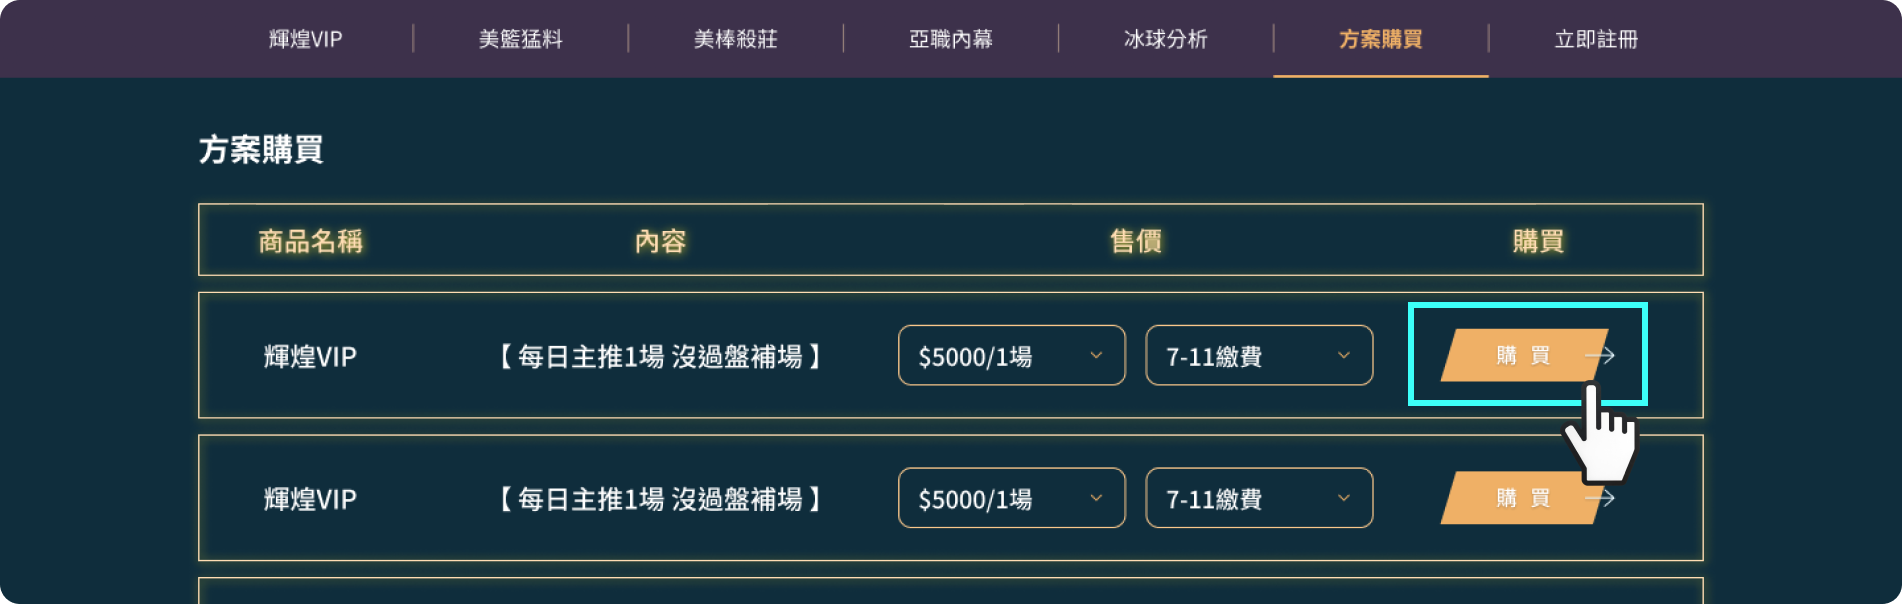
Task: Open the 冰球分析 tab
Action: 1165,39
